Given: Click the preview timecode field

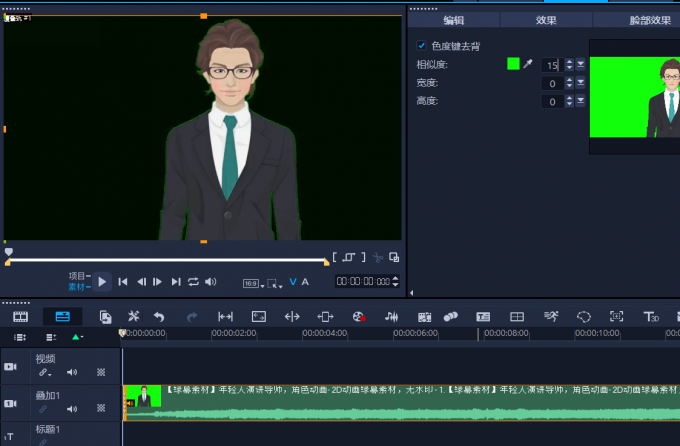Looking at the screenshot, I should click(363, 282).
